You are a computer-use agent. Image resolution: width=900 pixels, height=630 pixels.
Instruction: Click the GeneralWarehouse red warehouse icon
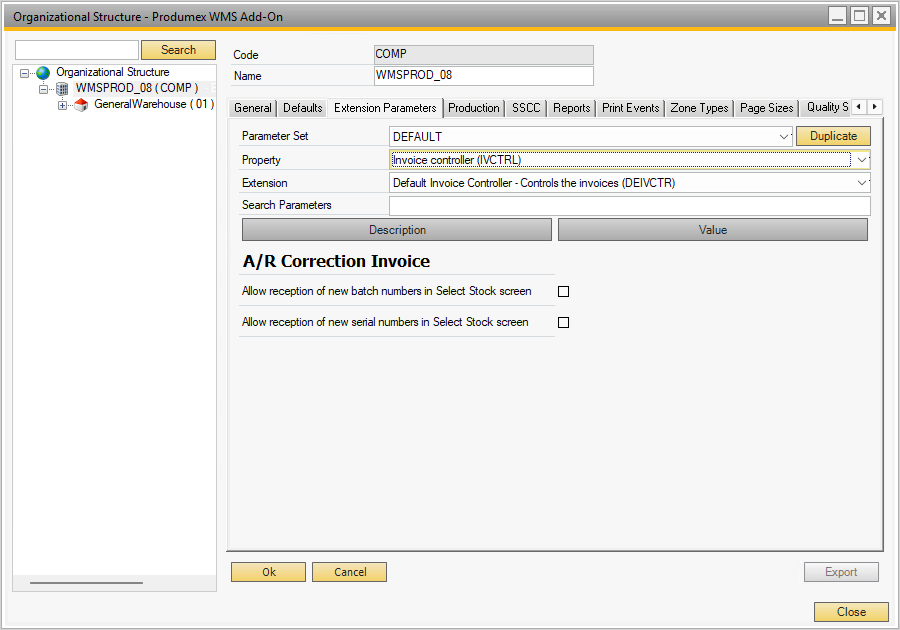tap(81, 105)
